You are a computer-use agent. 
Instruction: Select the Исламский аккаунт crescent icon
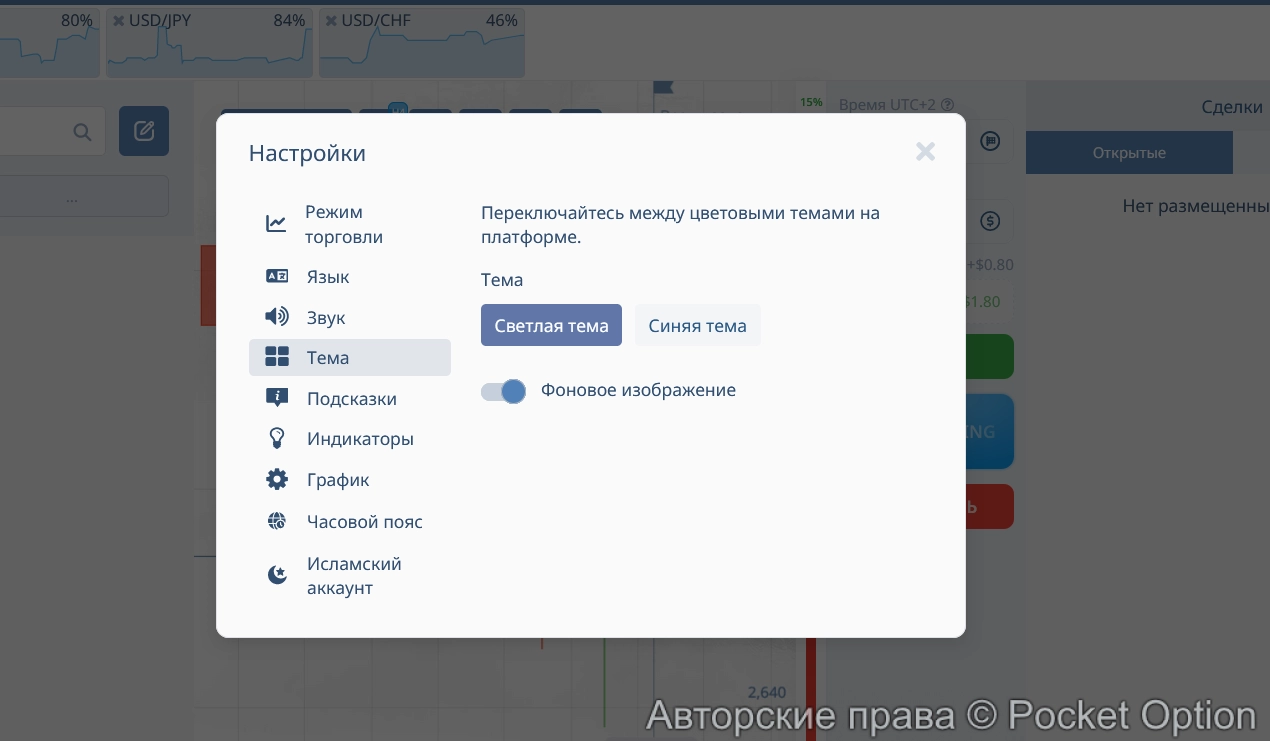pos(277,574)
